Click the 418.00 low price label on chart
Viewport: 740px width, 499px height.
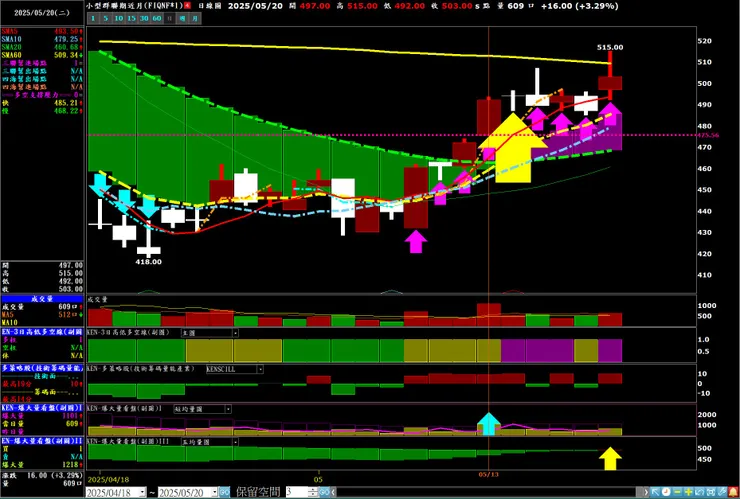click(148, 262)
